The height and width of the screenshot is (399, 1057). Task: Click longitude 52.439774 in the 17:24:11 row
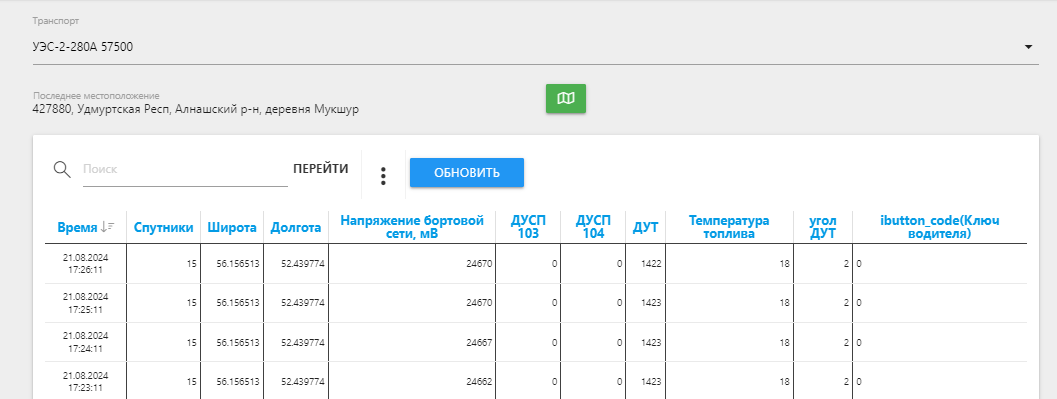coord(303,342)
